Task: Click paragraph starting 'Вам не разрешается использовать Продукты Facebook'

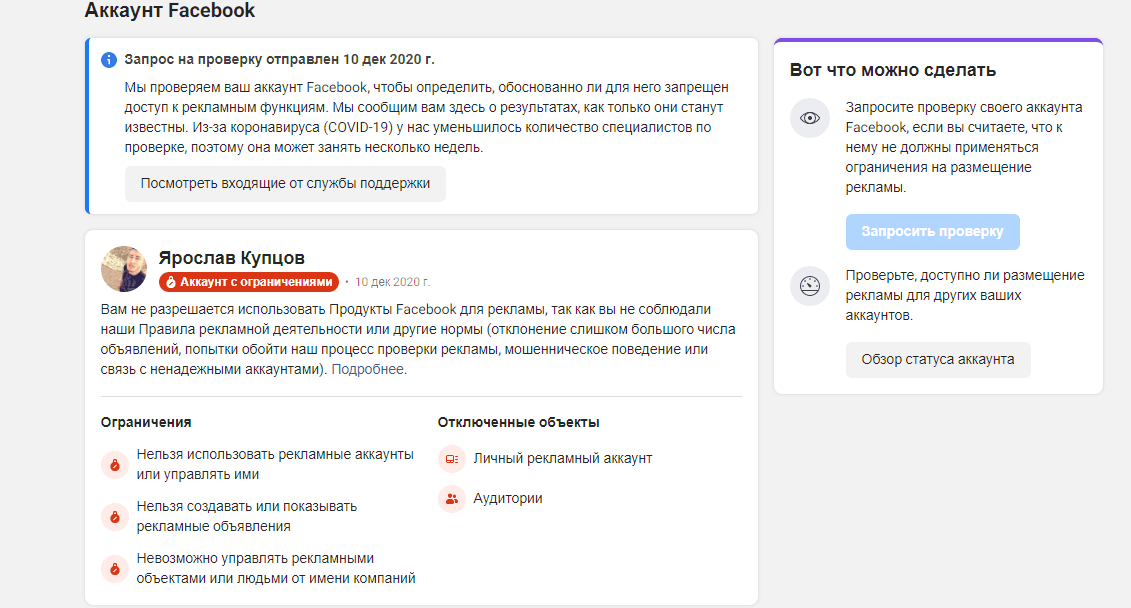Action: point(418,339)
